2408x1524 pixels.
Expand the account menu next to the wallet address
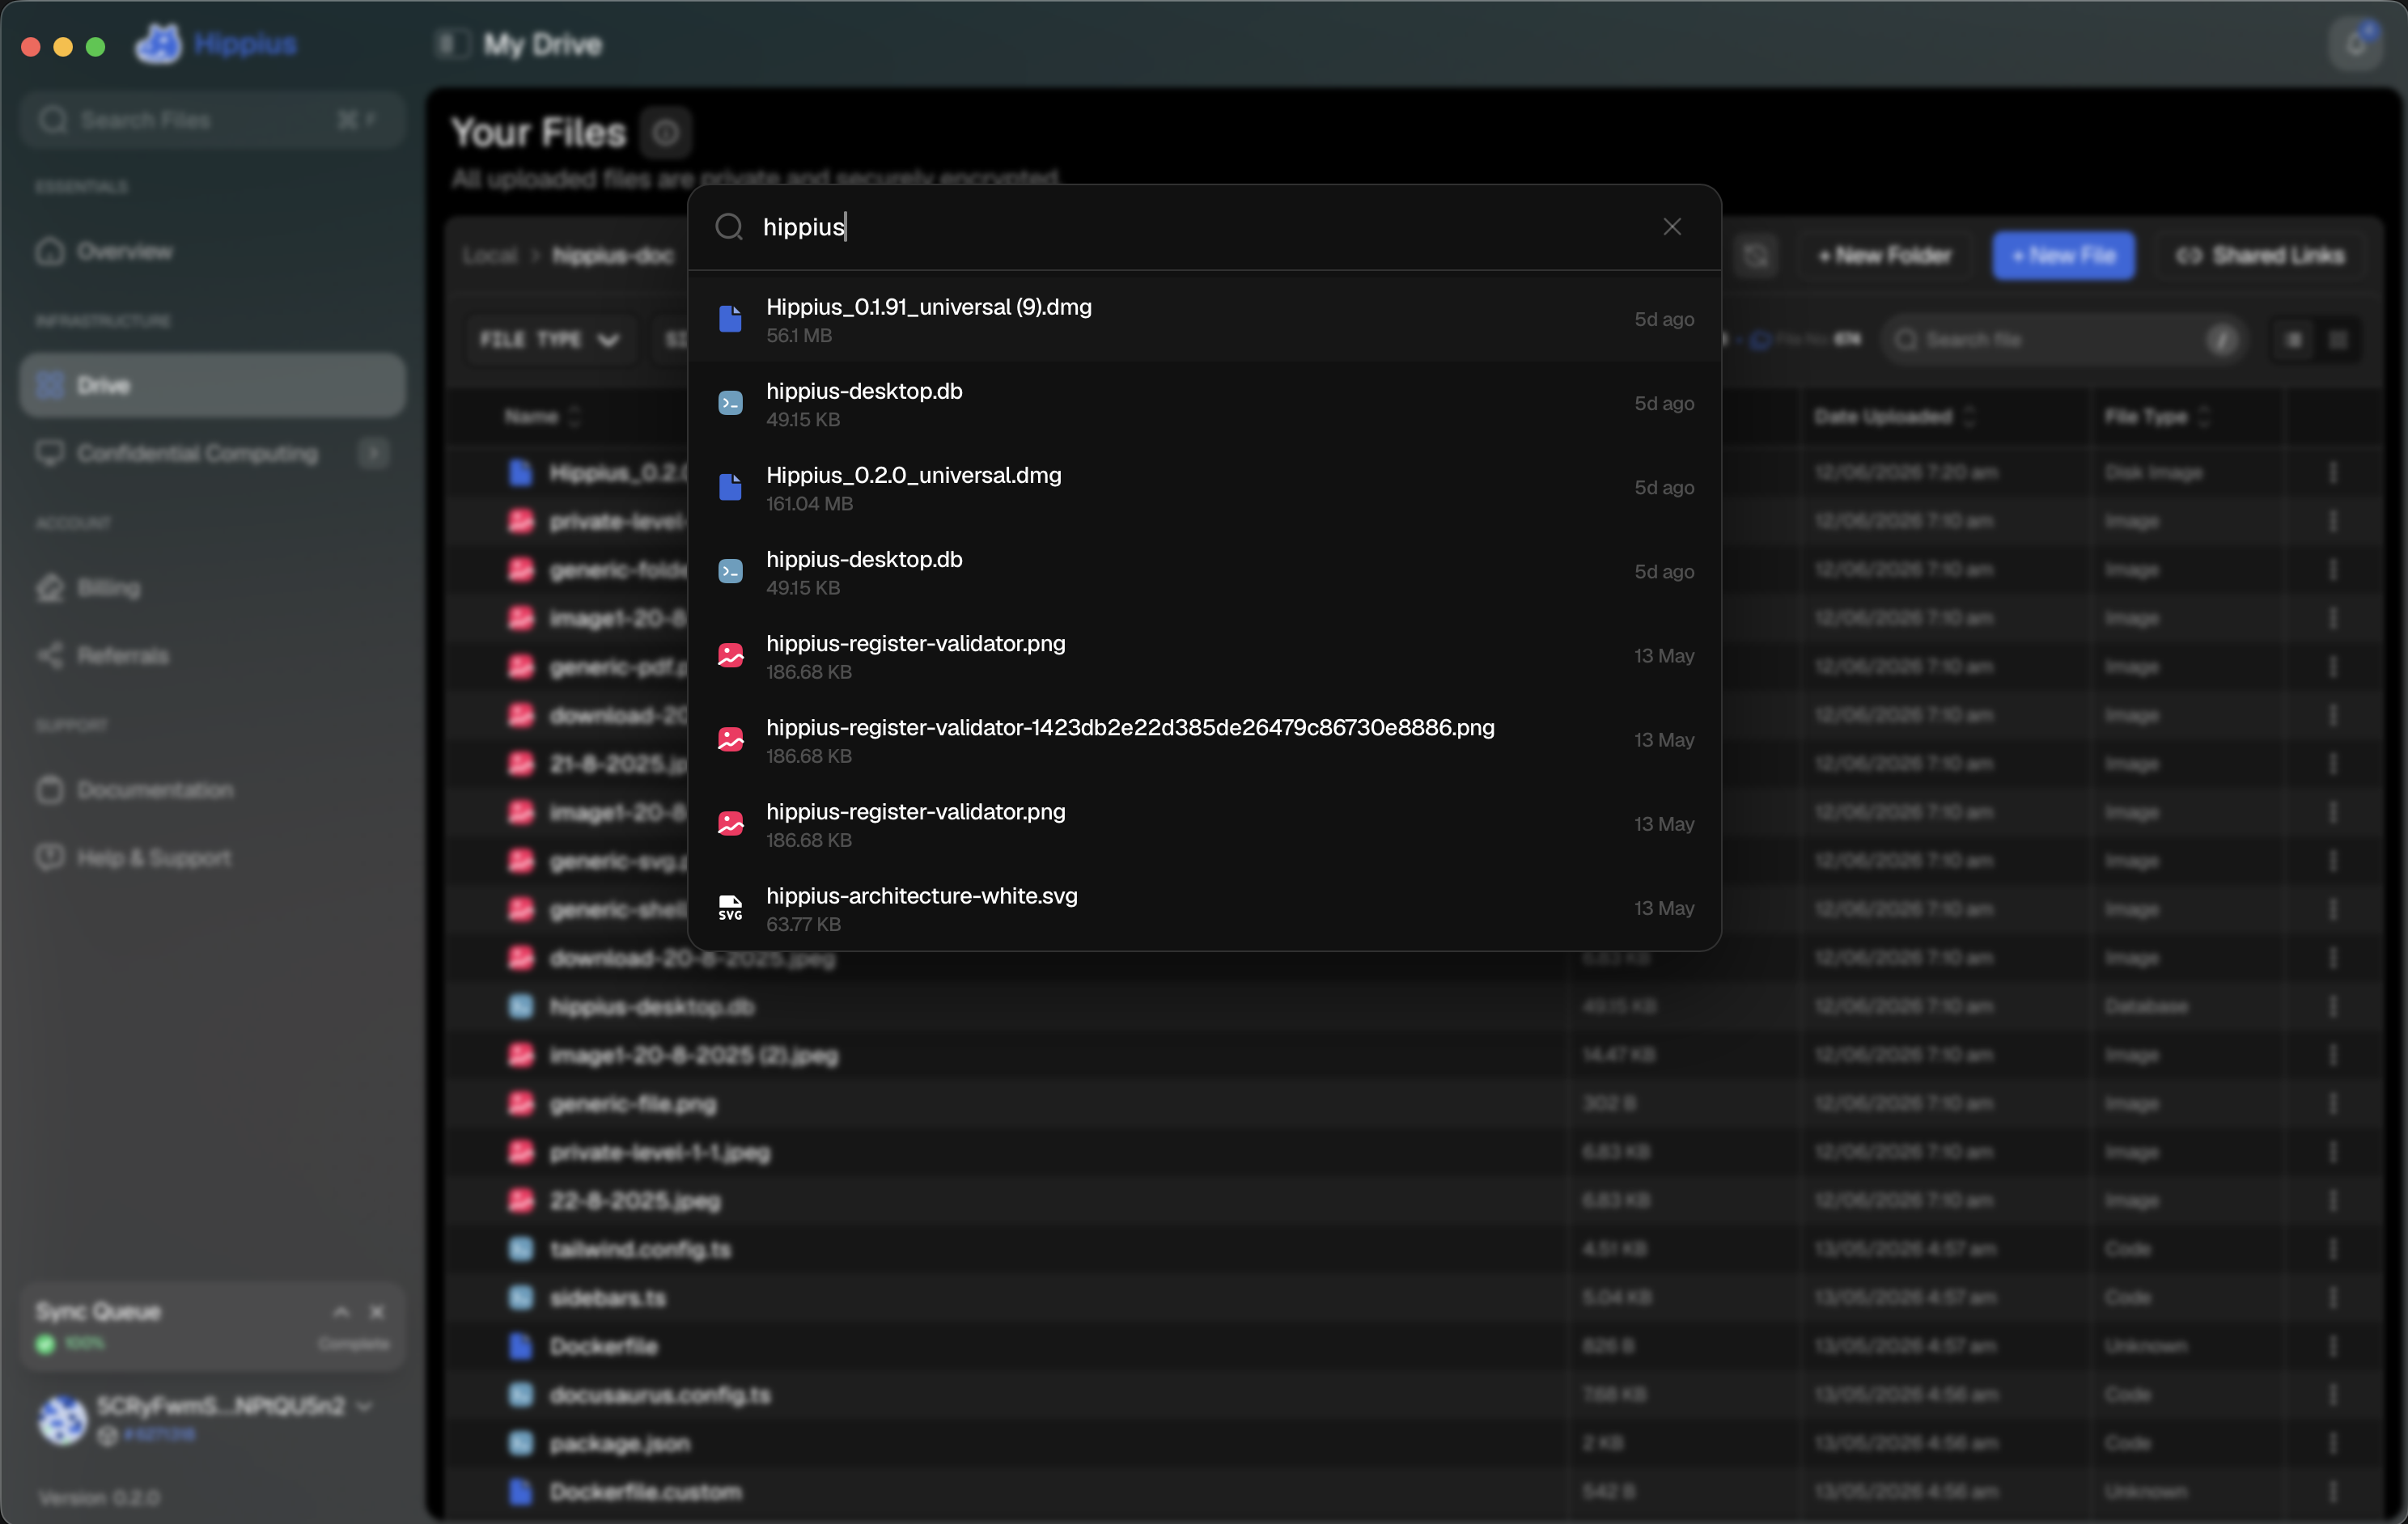point(365,1406)
